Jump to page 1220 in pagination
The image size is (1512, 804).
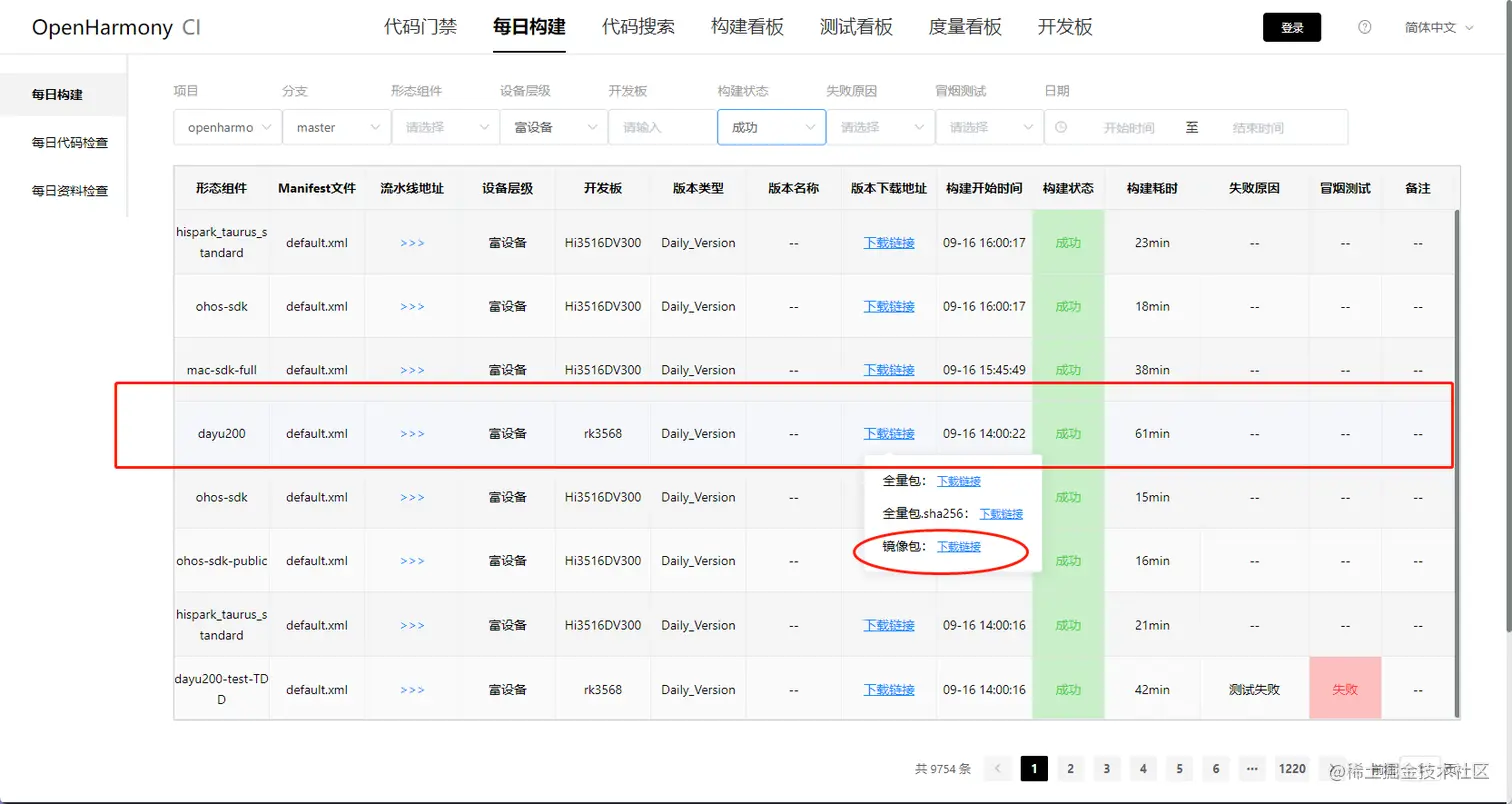(x=1292, y=768)
